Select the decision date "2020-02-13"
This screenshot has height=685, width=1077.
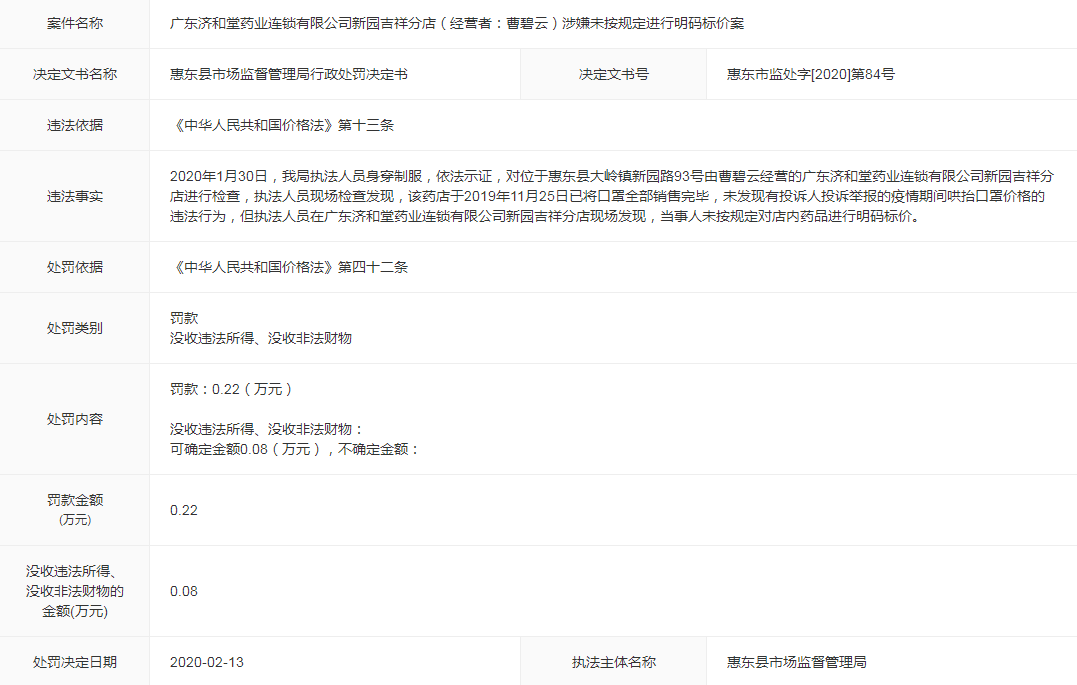coord(207,662)
